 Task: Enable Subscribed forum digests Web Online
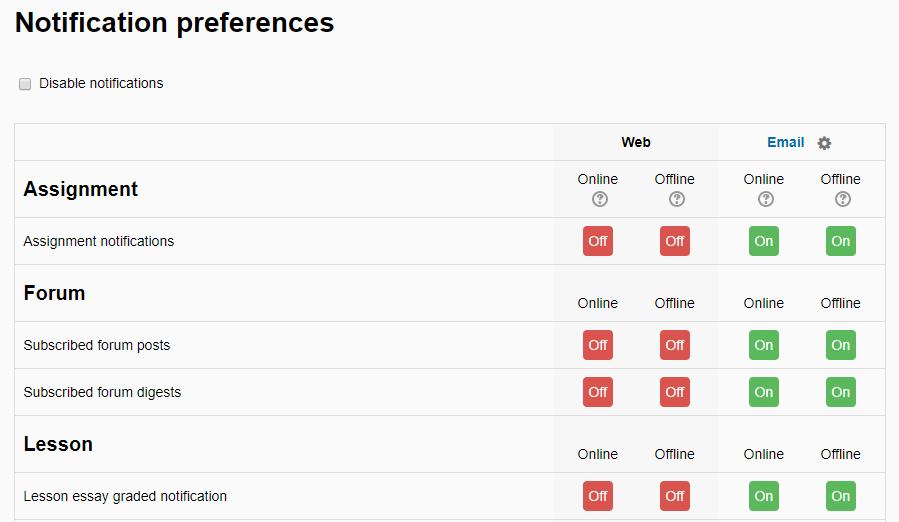pos(598,392)
